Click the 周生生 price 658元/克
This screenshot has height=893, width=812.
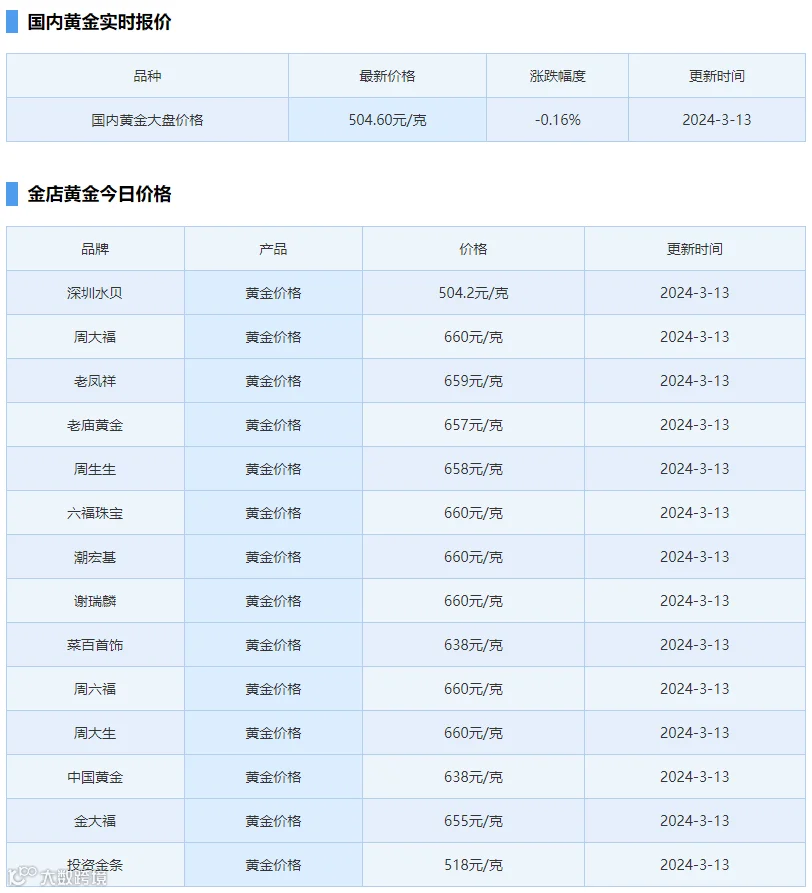tap(473, 469)
